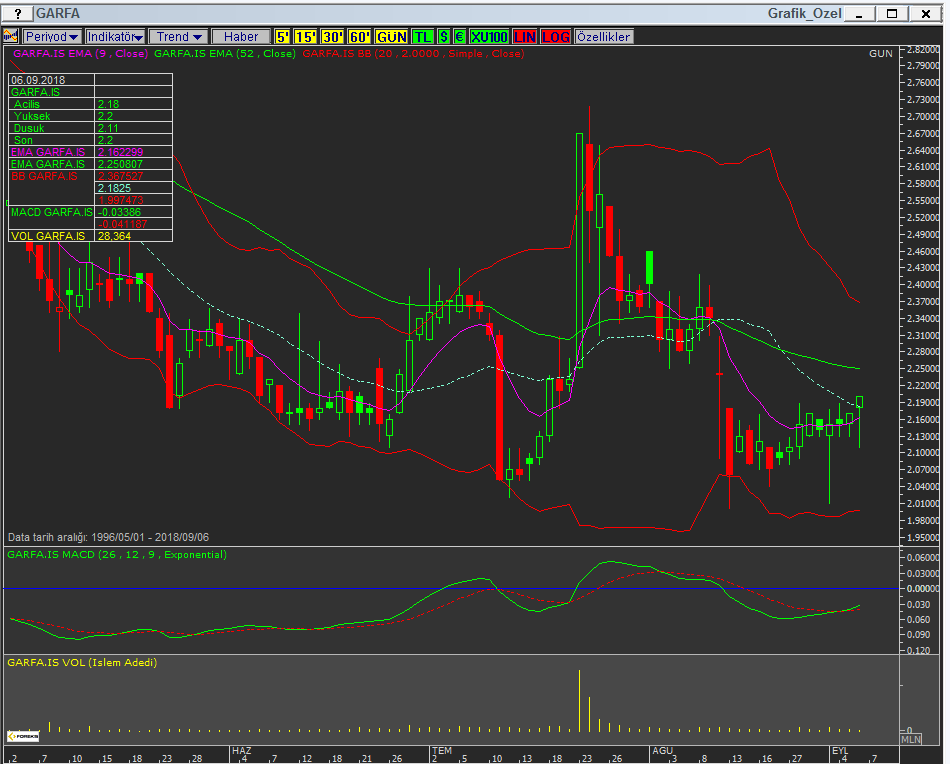
Task: Show prices in TL currency
Action: (422, 36)
